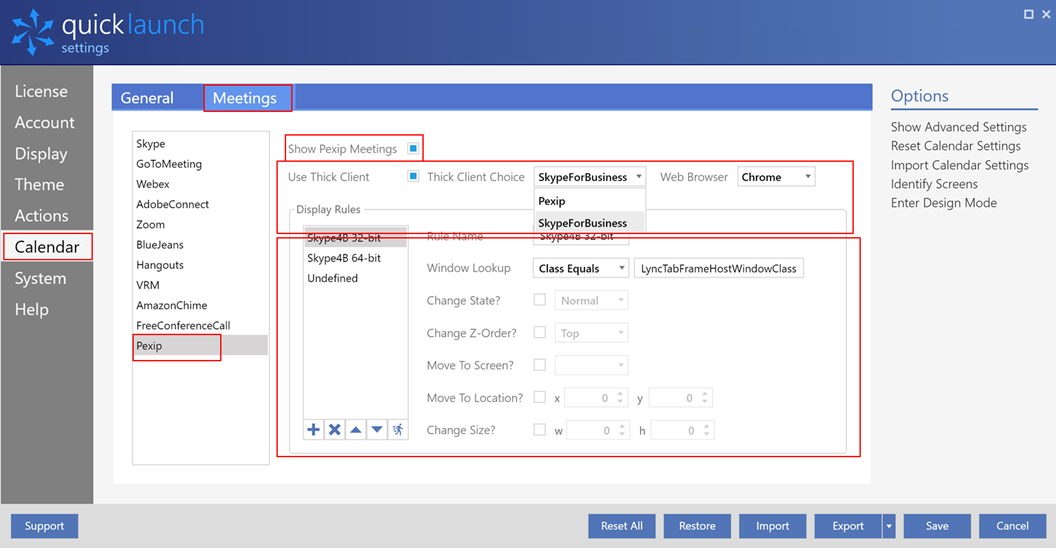The image size is (1056, 548).
Task: Open the Change State Normal dropdown
Action: 591,300
